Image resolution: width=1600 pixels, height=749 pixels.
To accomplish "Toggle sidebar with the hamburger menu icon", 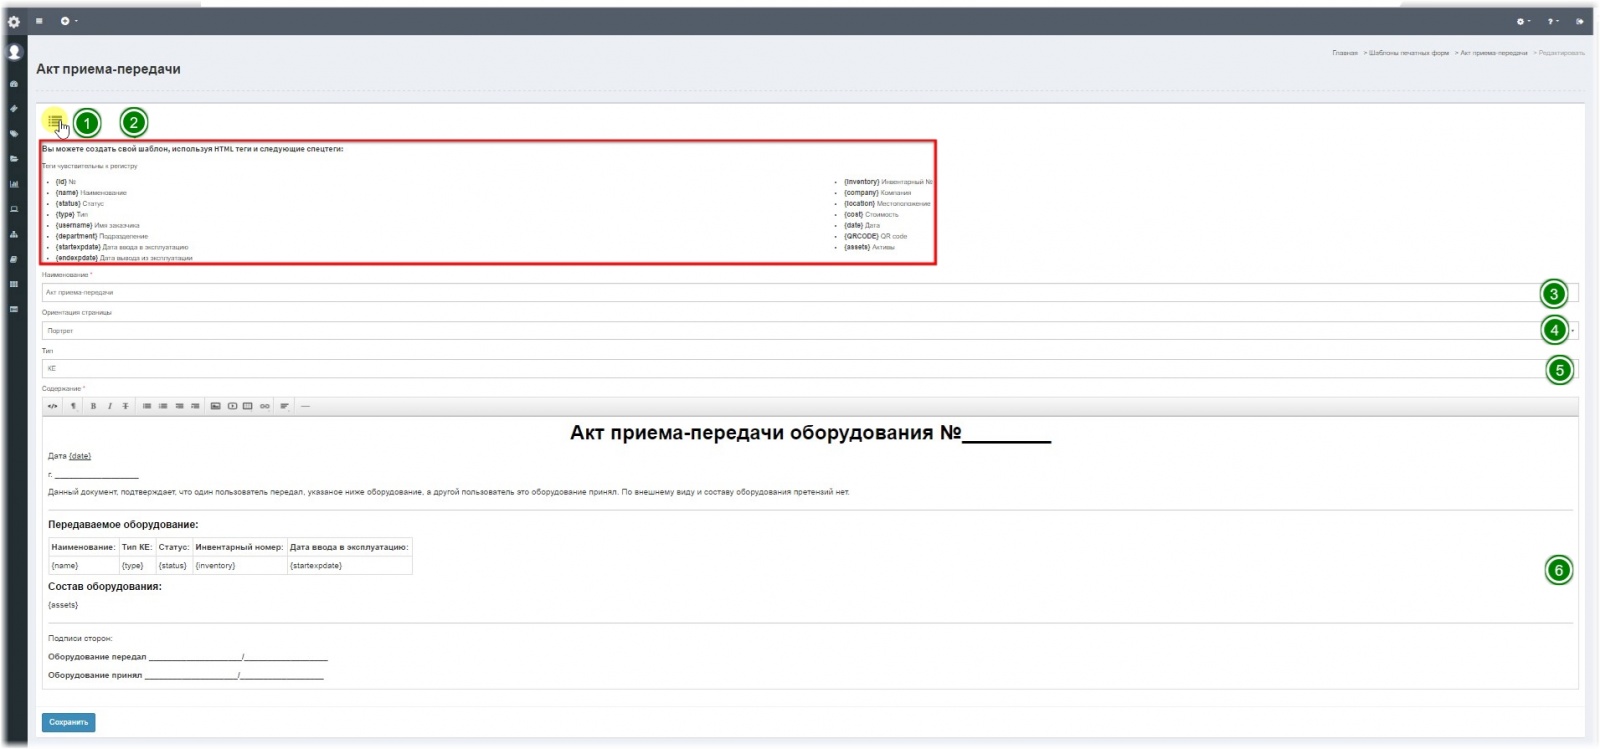I will tap(39, 21).
